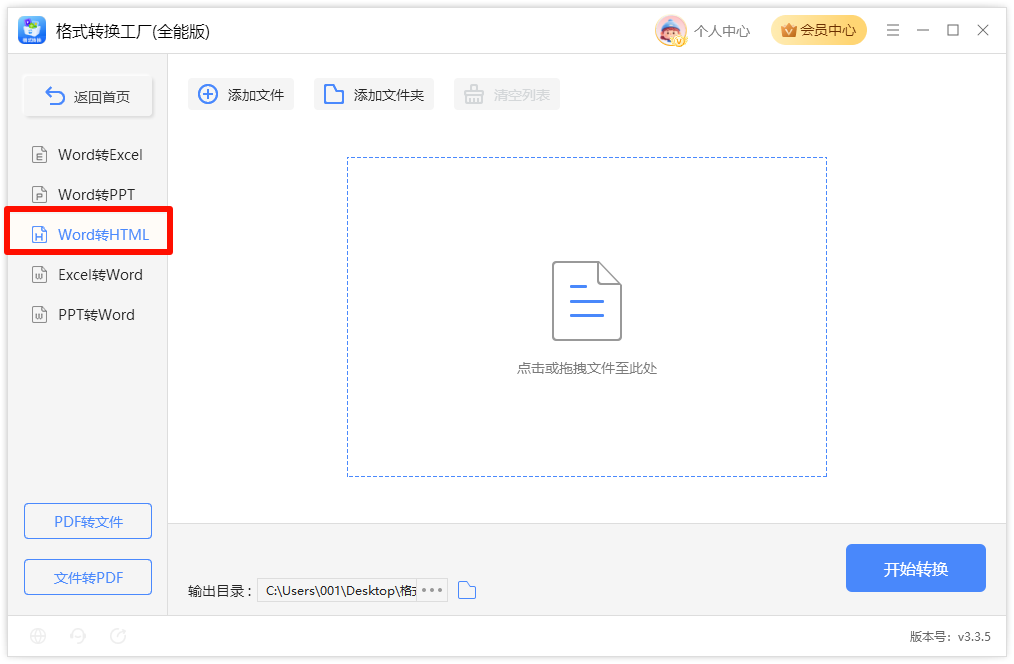
Task: Maximize the window
Action: pos(953,30)
